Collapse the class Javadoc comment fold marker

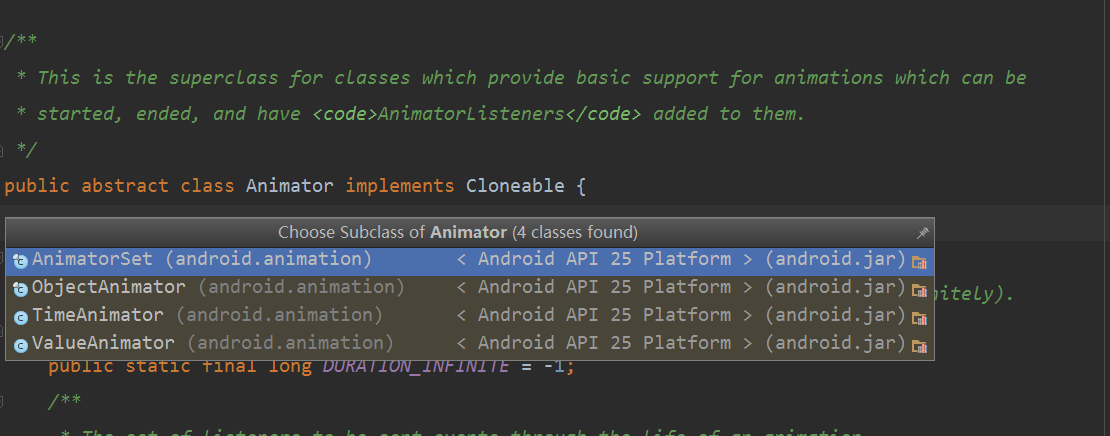[2, 41]
